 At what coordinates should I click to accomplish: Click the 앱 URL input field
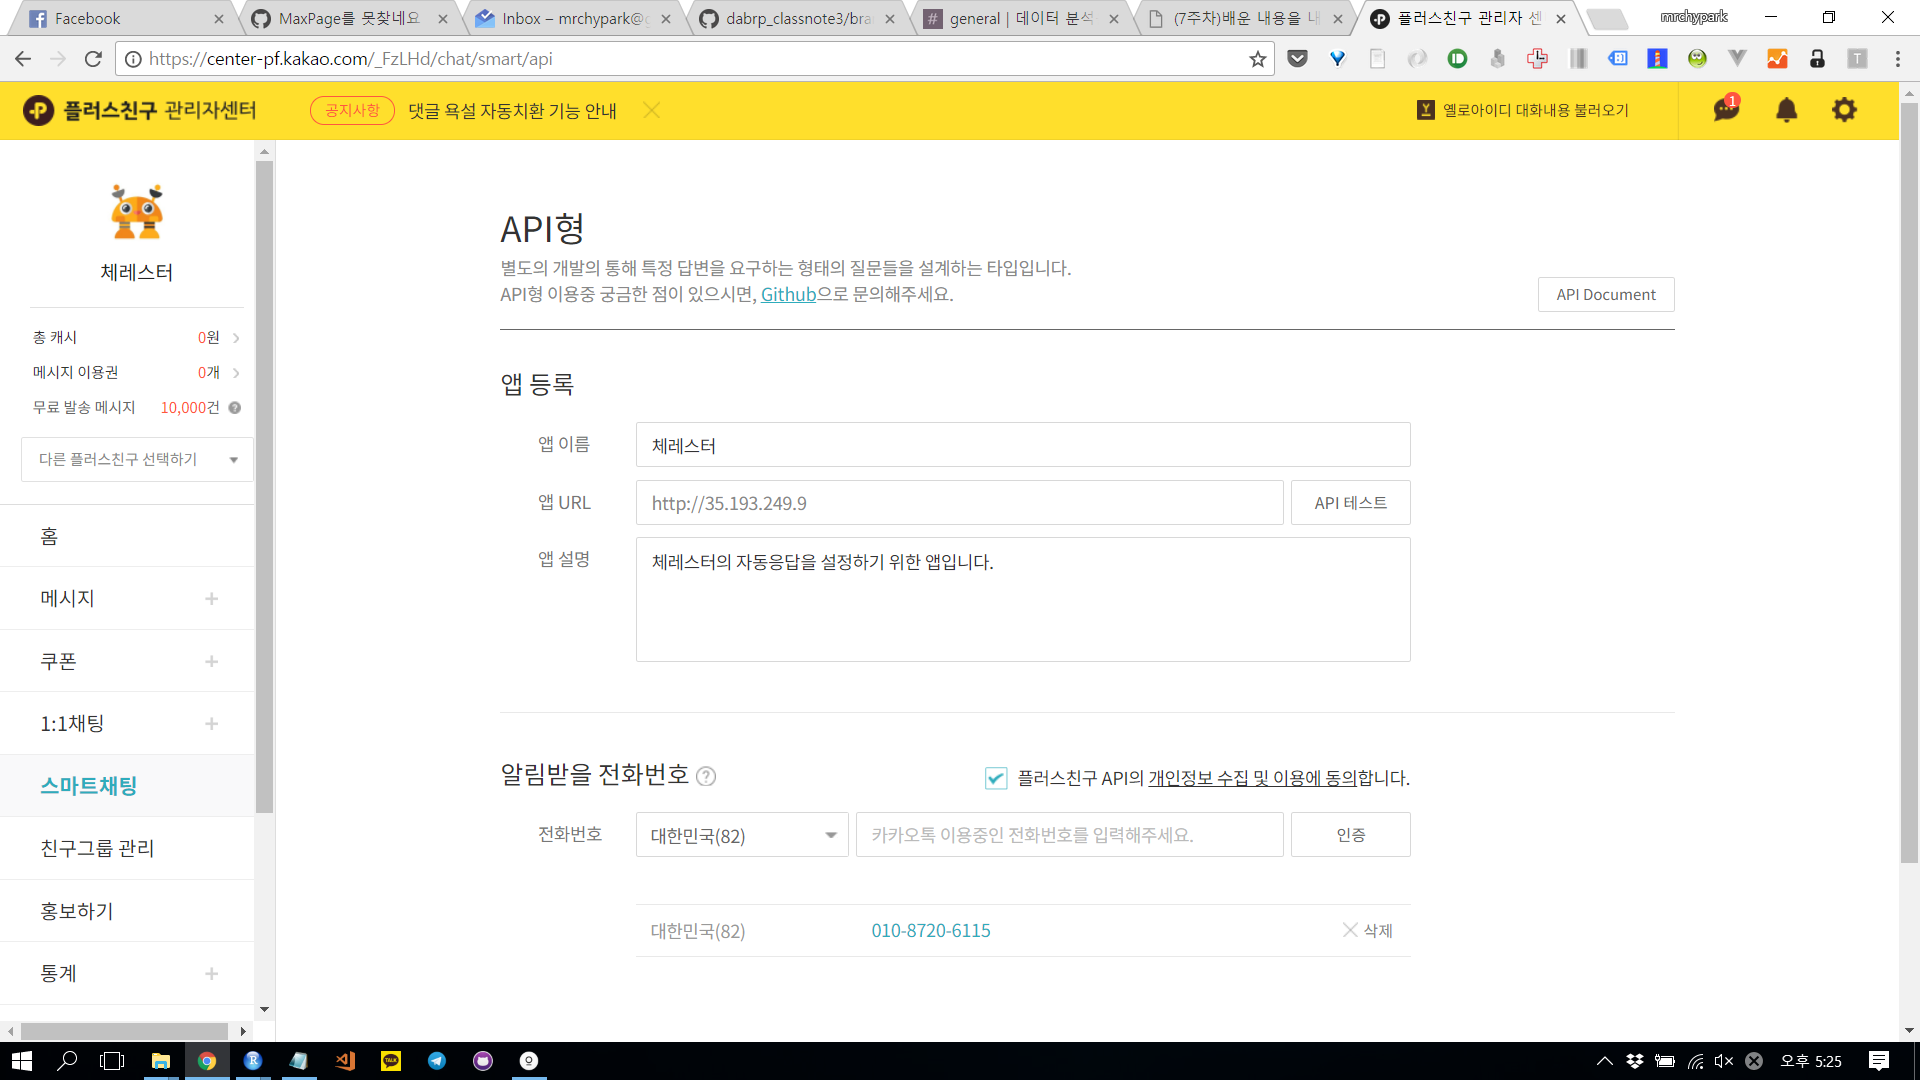coord(959,503)
